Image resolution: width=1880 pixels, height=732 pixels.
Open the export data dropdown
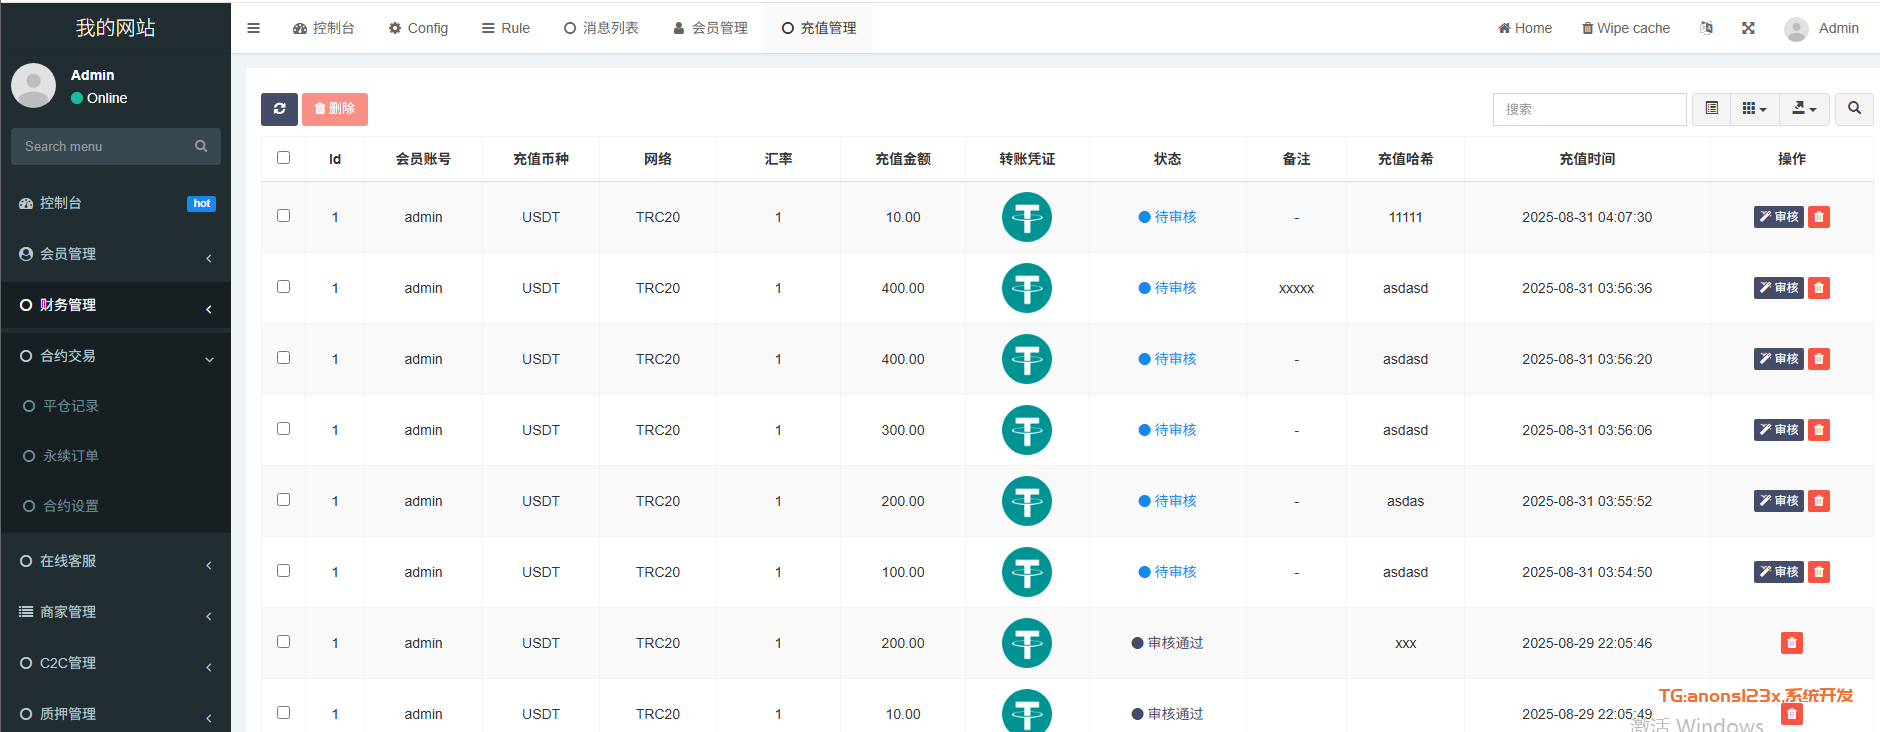click(x=1804, y=109)
